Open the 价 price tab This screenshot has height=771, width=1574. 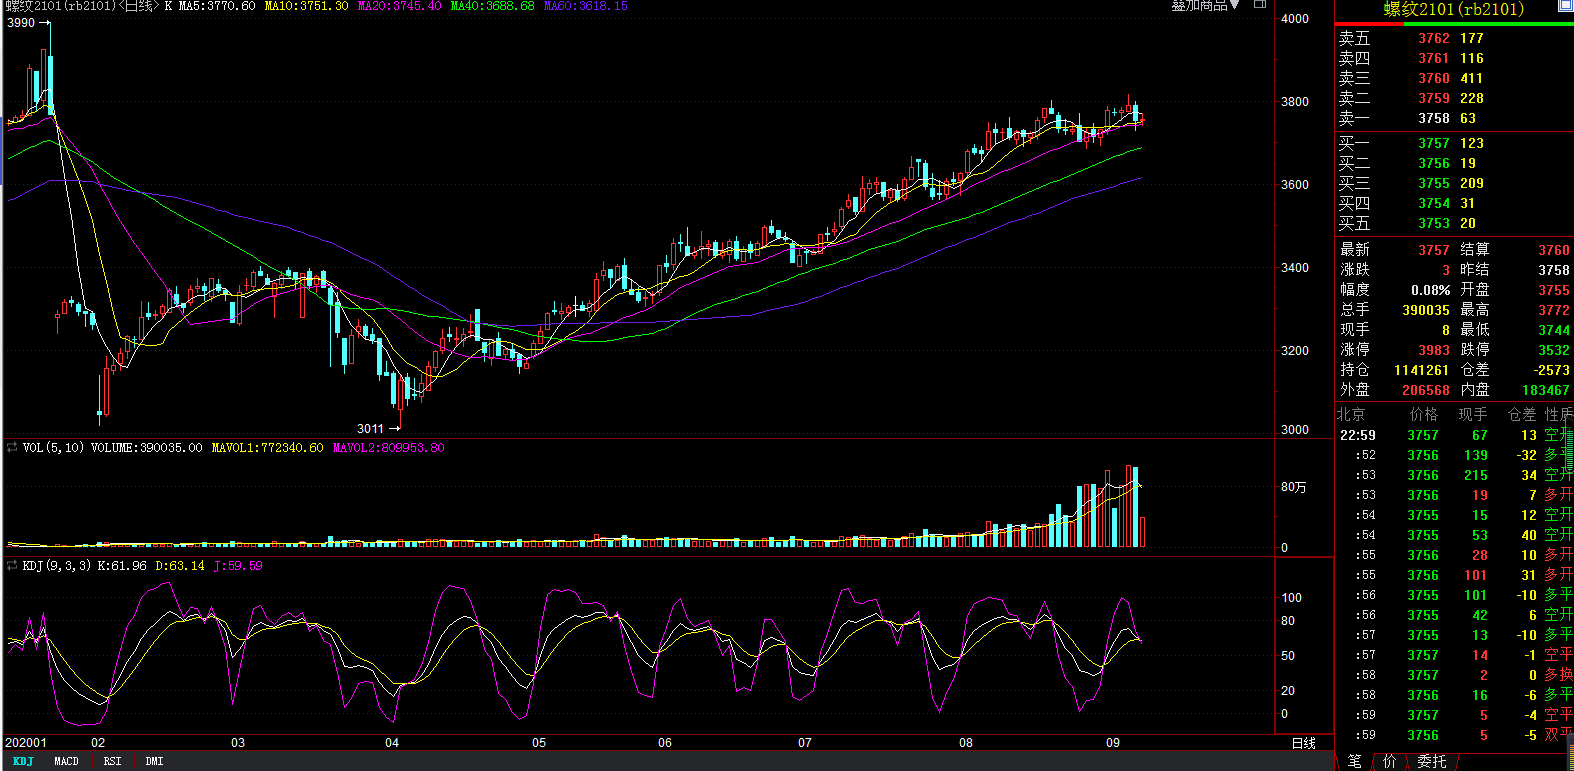click(1389, 761)
